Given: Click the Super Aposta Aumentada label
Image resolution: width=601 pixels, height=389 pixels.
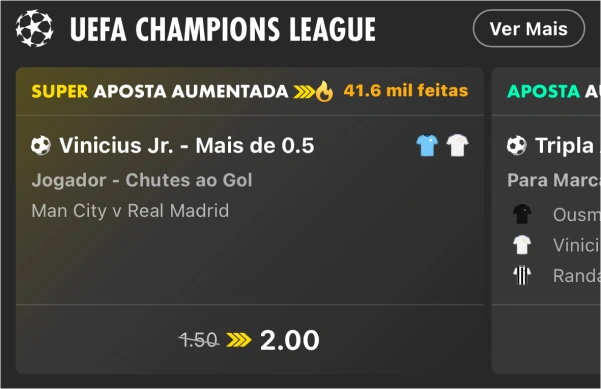Looking at the screenshot, I should (x=160, y=92).
